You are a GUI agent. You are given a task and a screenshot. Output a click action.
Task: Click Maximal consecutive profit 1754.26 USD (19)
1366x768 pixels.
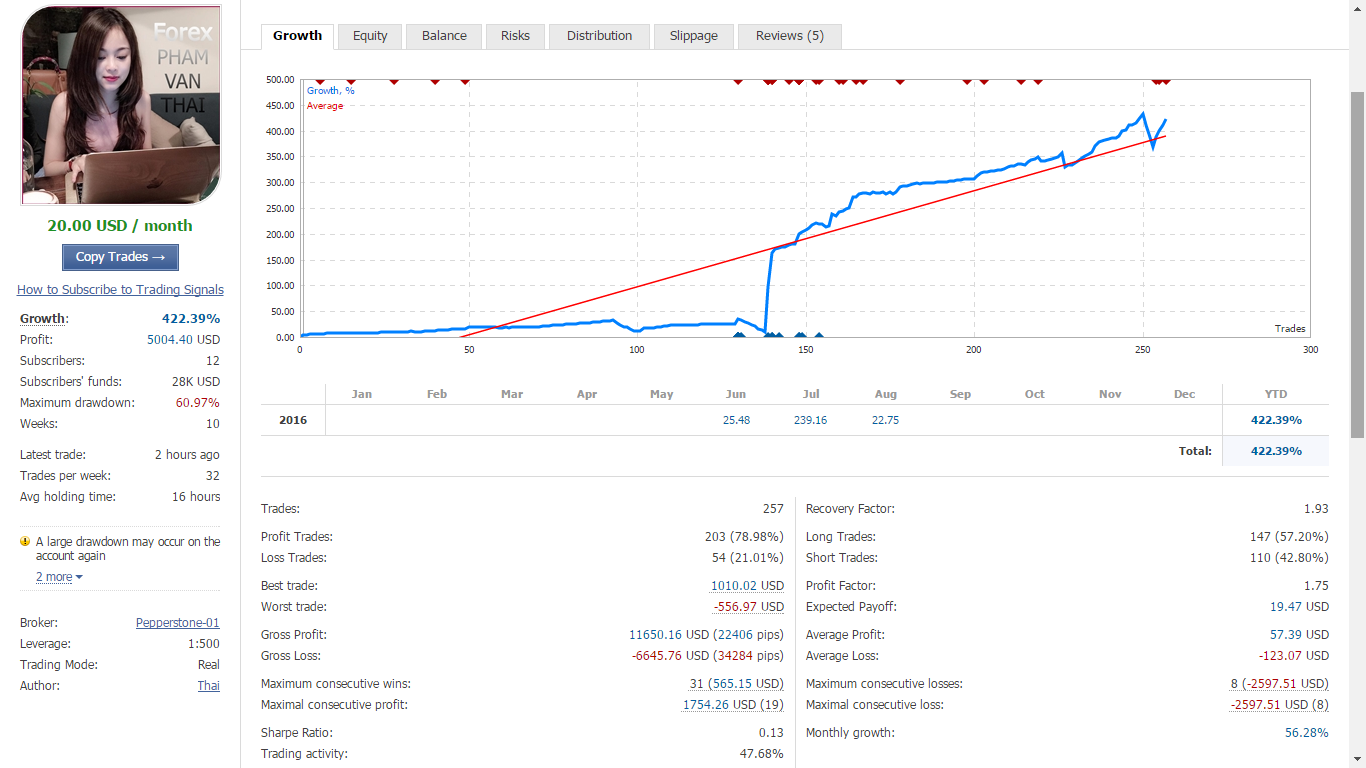[733, 705]
